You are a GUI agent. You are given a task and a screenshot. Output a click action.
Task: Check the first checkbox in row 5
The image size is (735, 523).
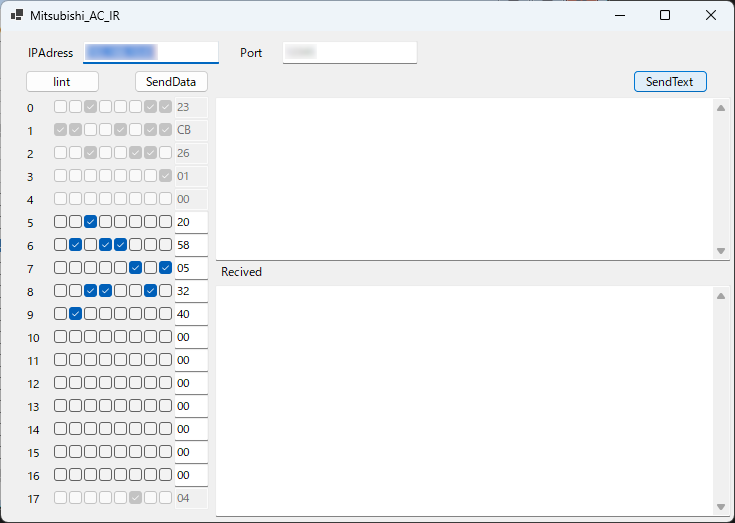tap(60, 221)
